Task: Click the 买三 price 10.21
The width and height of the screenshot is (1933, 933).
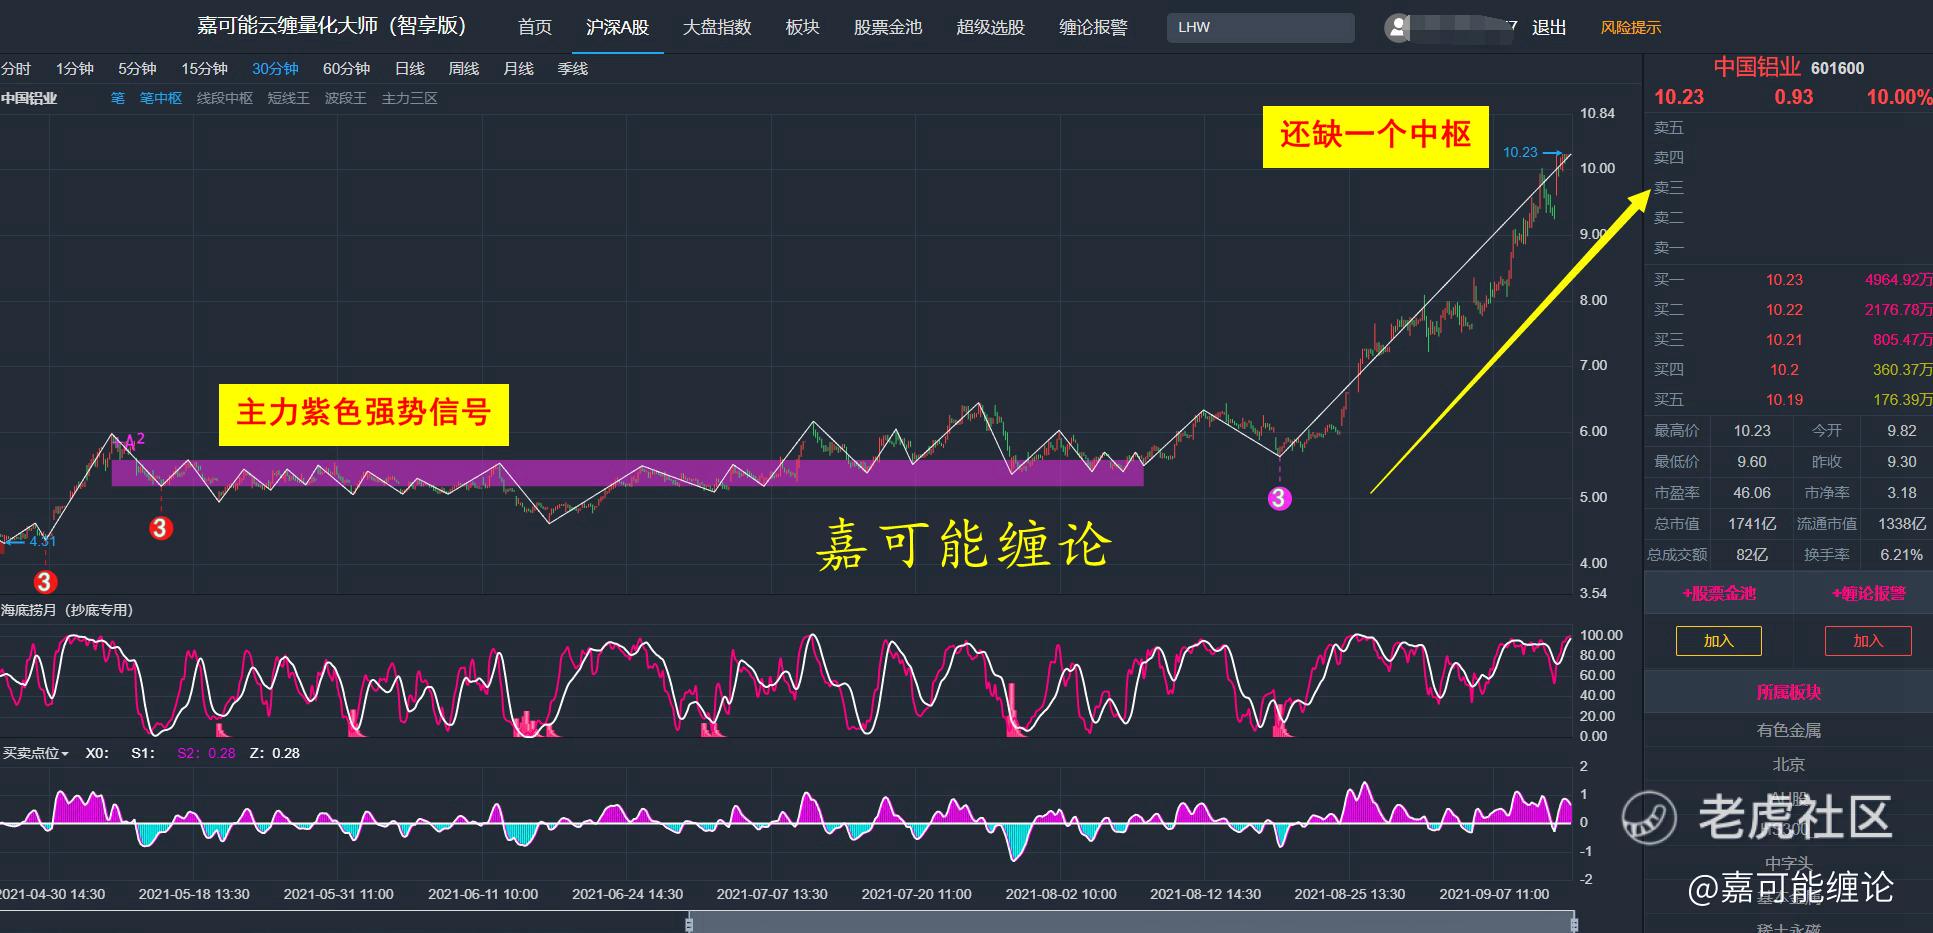Action: point(1784,340)
